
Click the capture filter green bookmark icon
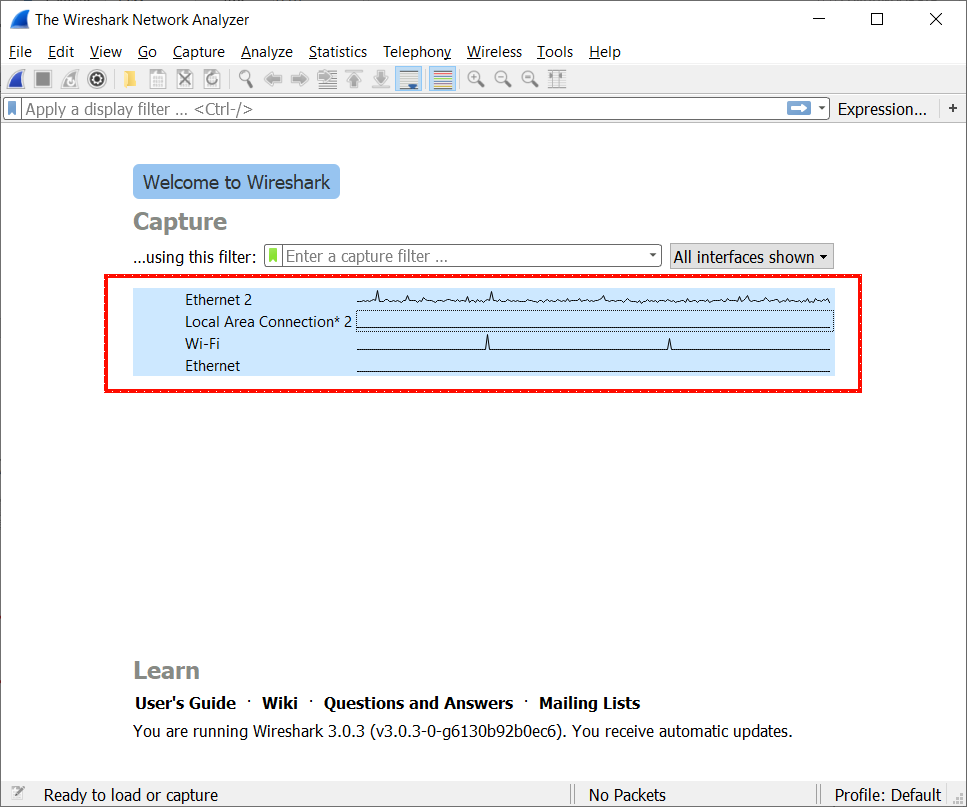(273, 255)
